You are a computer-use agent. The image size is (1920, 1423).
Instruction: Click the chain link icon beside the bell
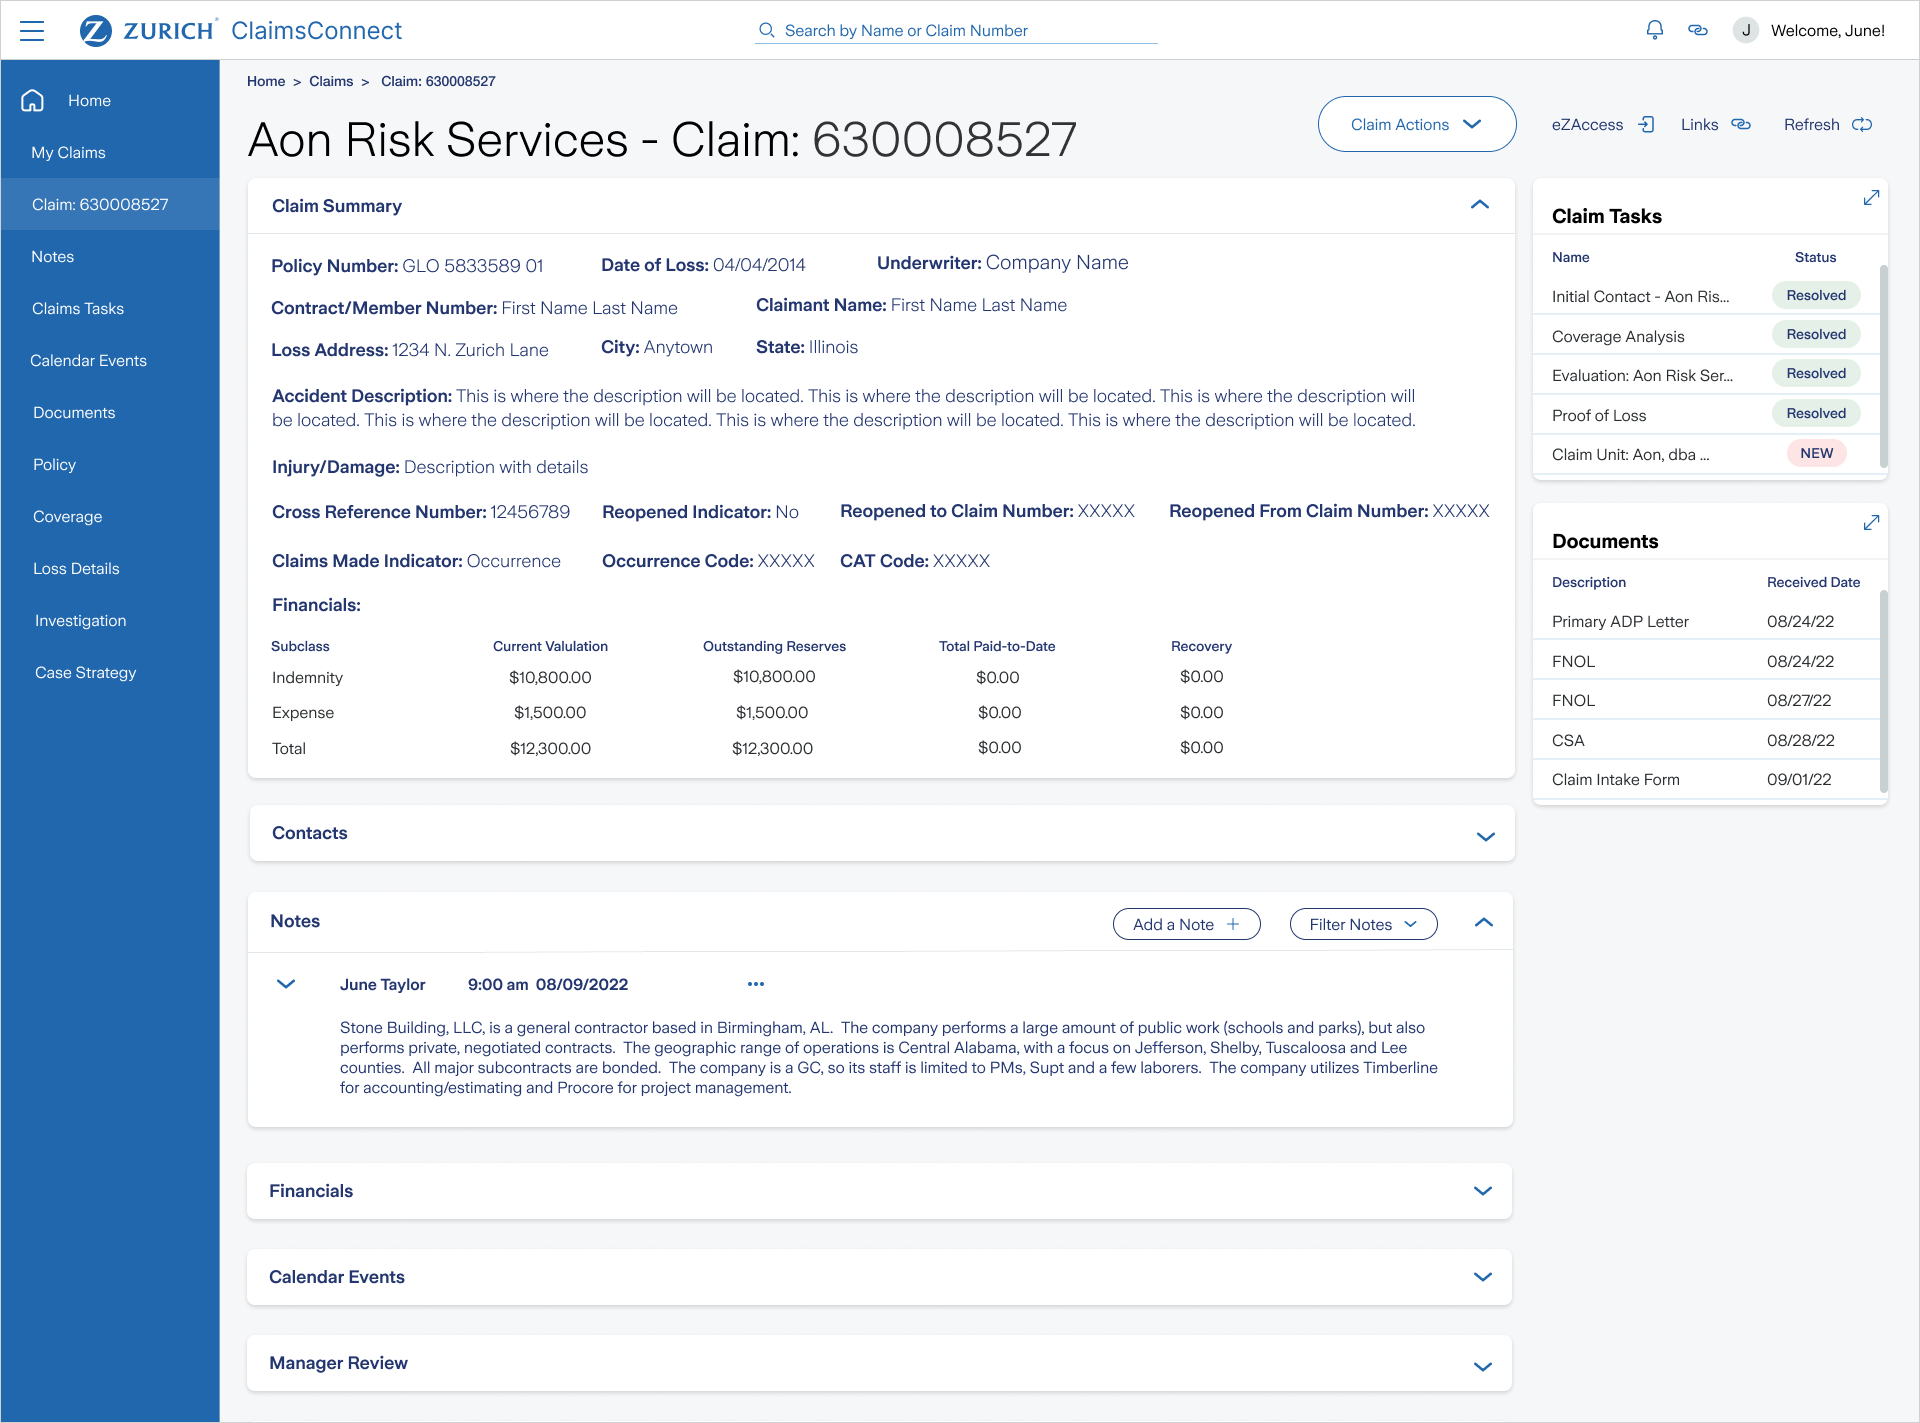(x=1698, y=30)
